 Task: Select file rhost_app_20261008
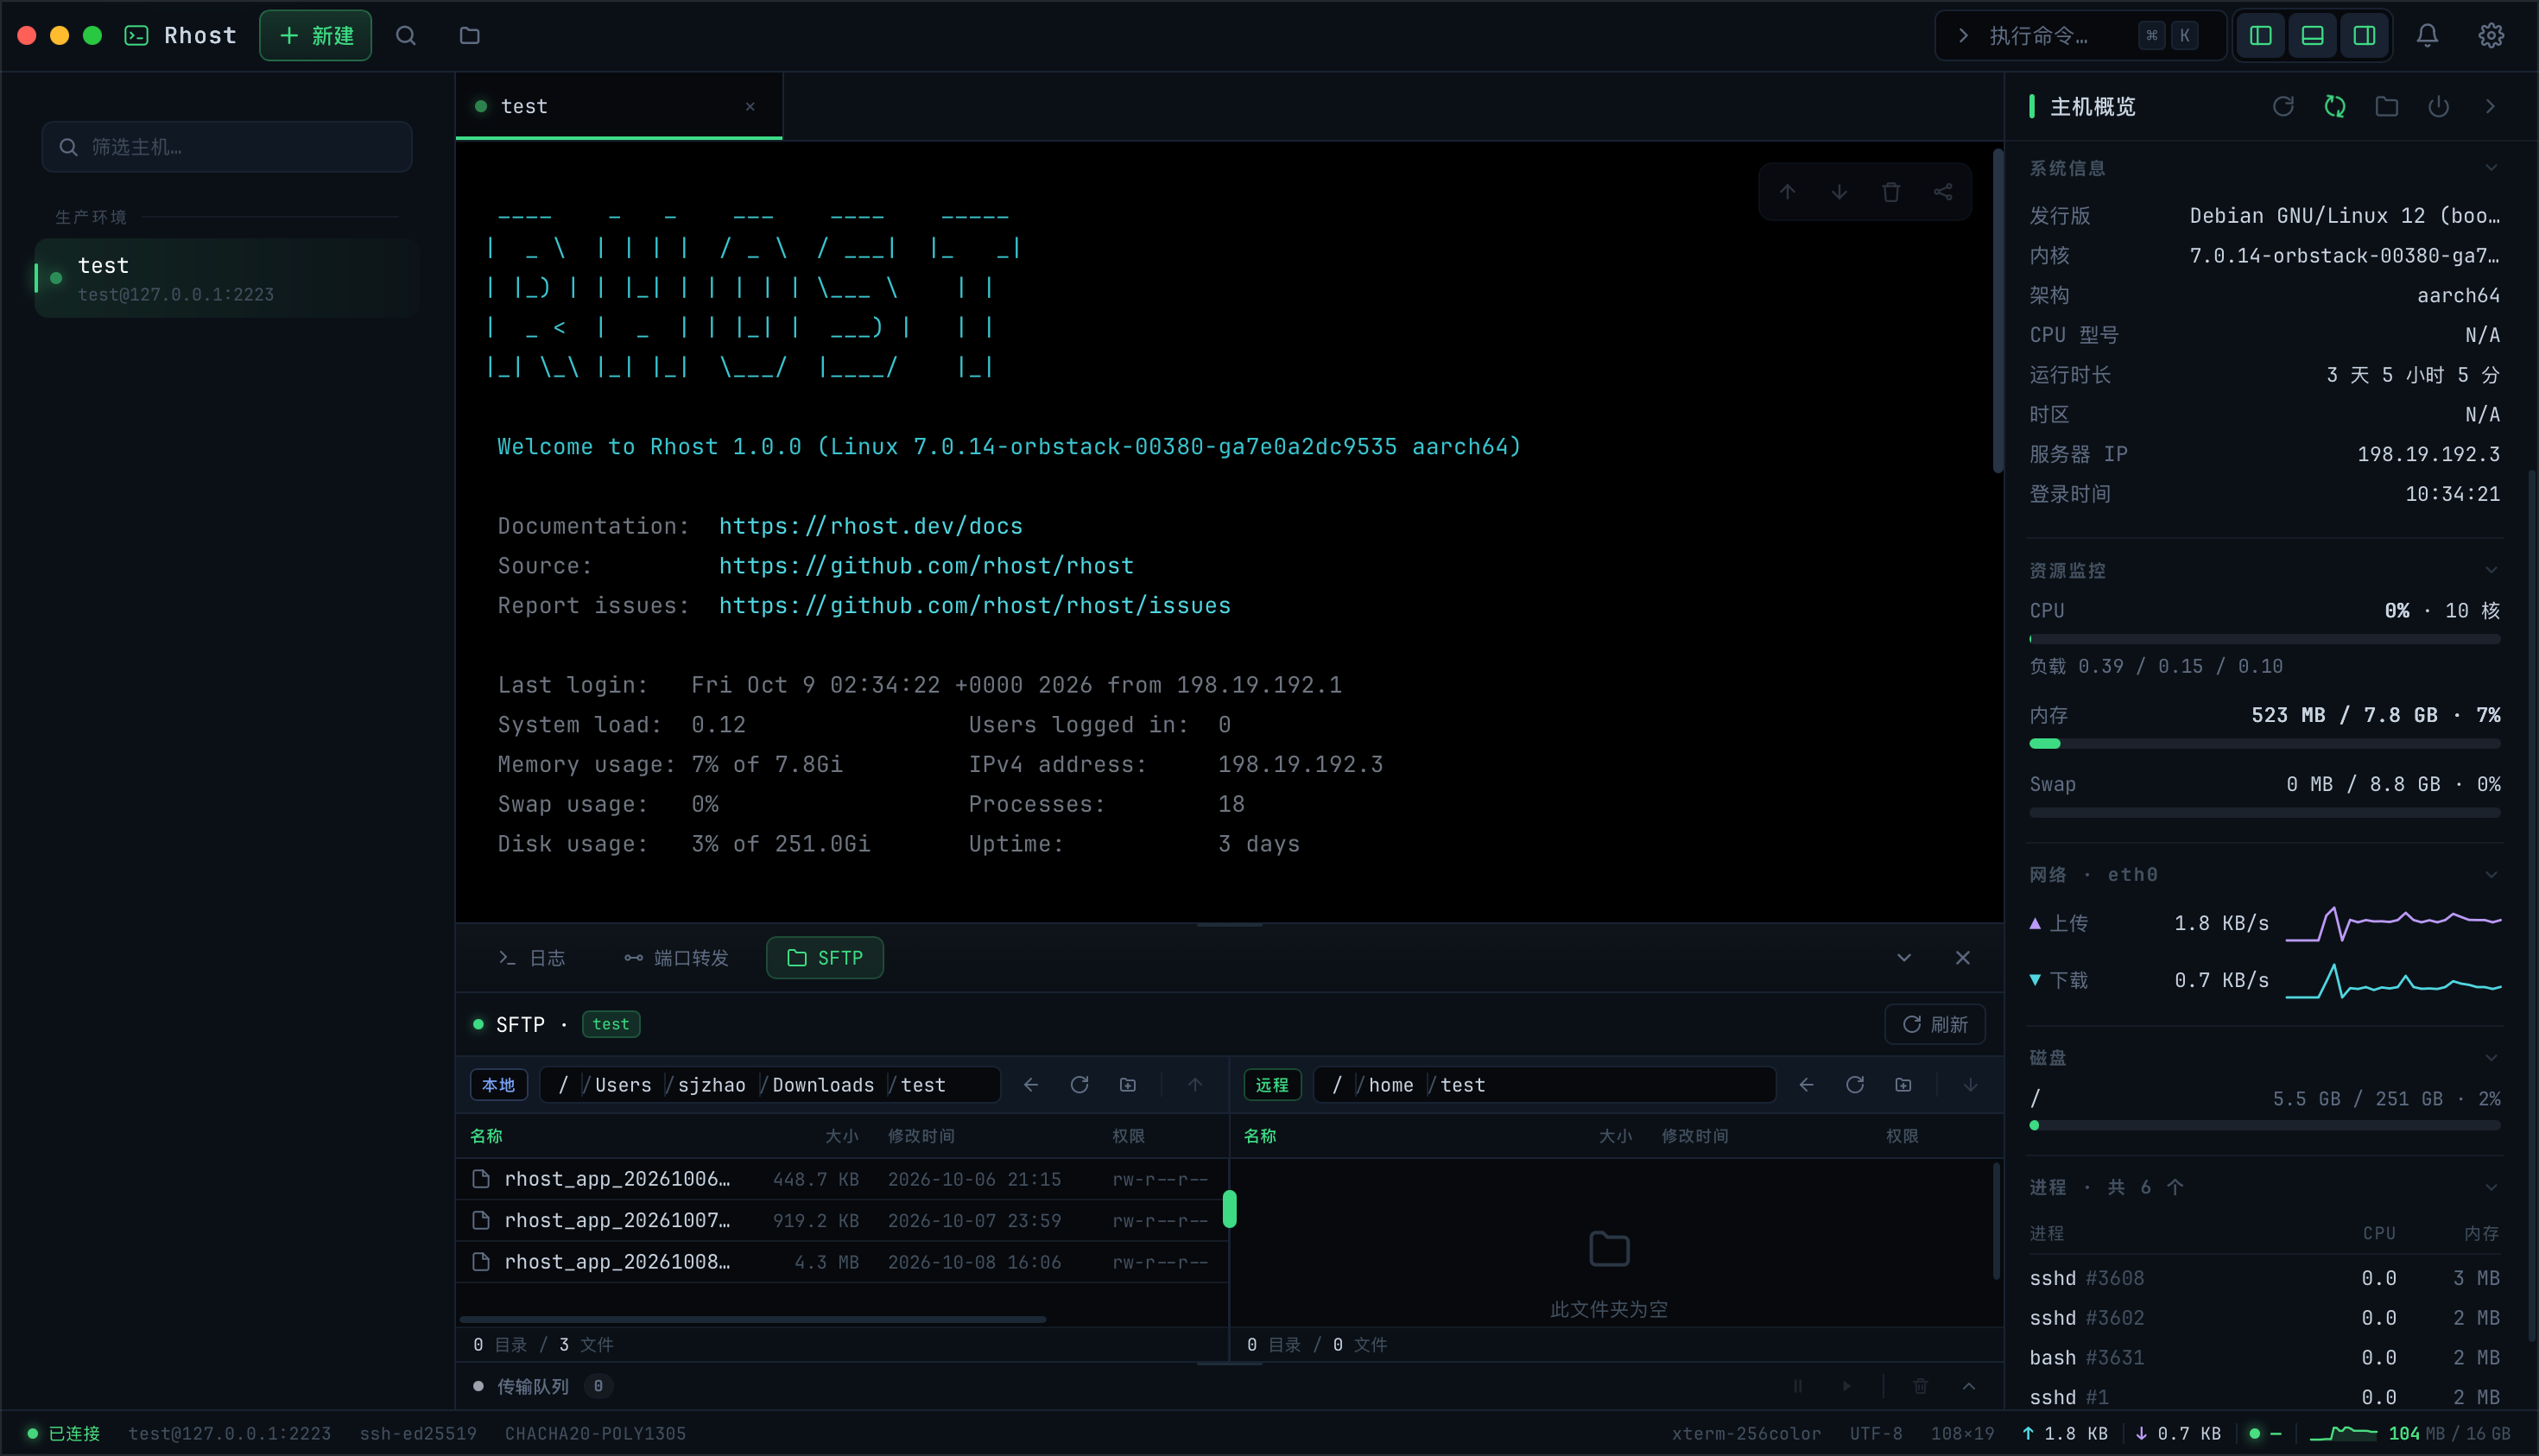pyautogui.click(x=842, y=1262)
